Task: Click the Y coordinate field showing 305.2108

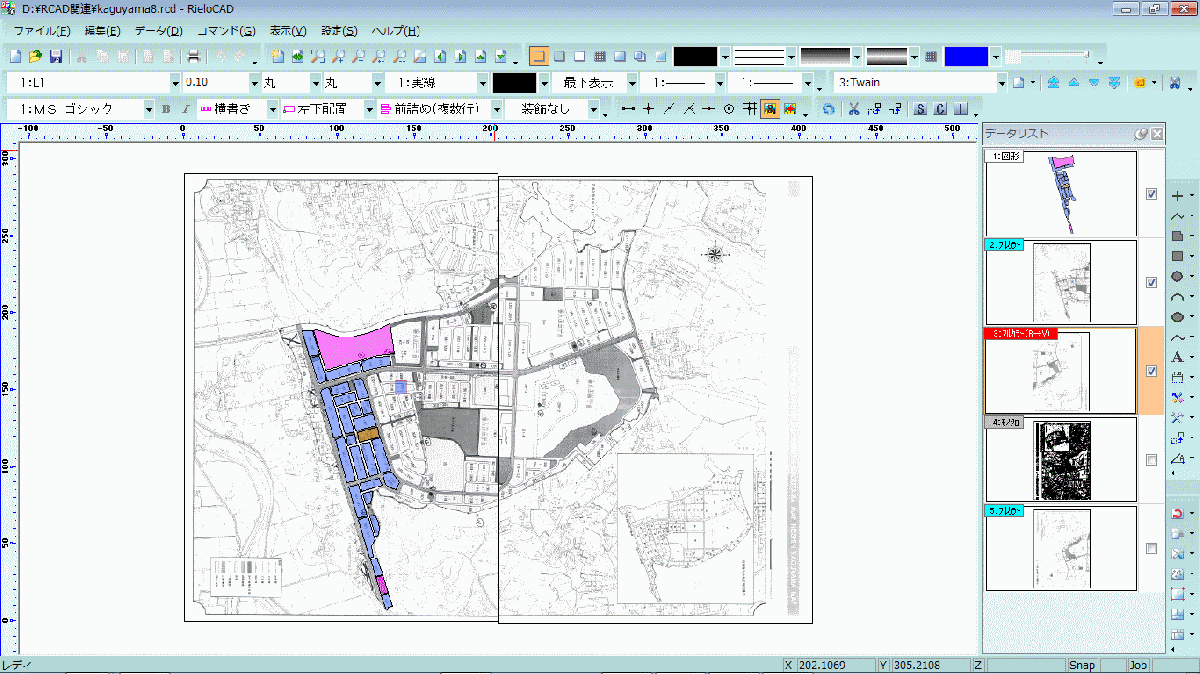Action: click(x=929, y=665)
